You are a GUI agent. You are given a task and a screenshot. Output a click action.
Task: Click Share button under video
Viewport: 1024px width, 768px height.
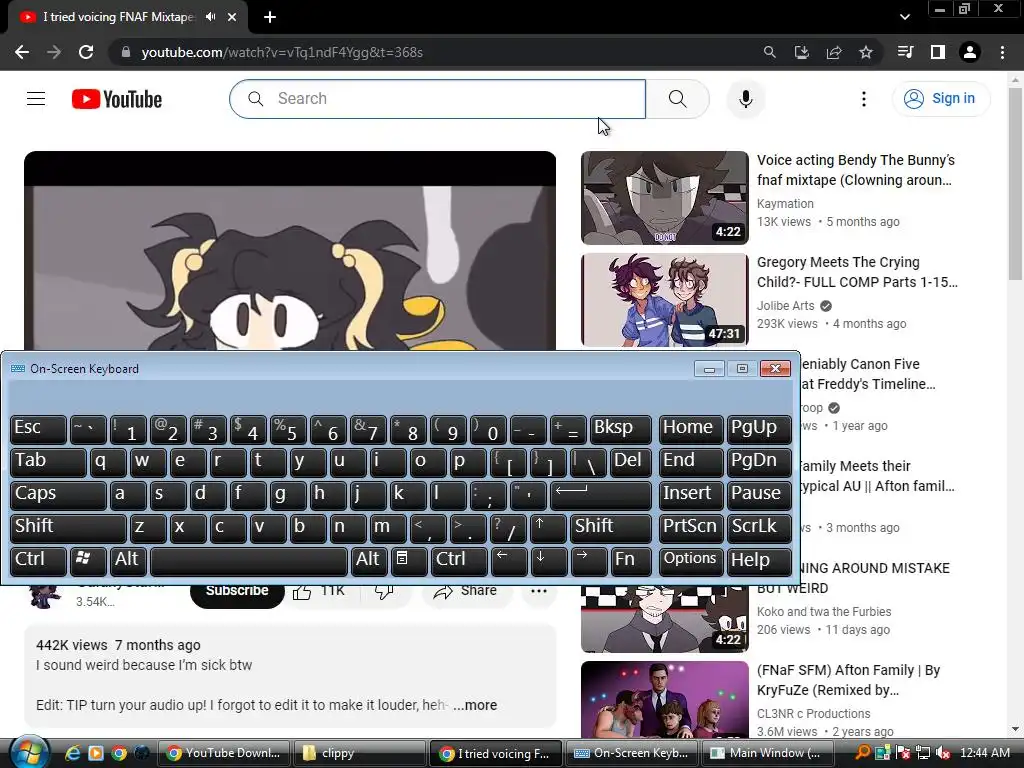pos(466,591)
